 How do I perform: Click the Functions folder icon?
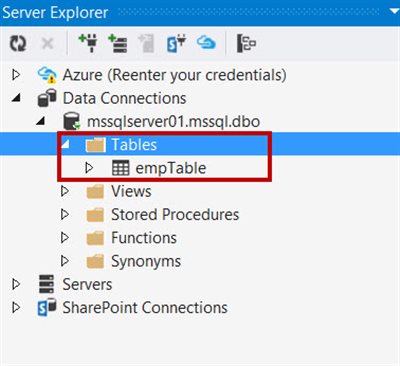[95, 238]
